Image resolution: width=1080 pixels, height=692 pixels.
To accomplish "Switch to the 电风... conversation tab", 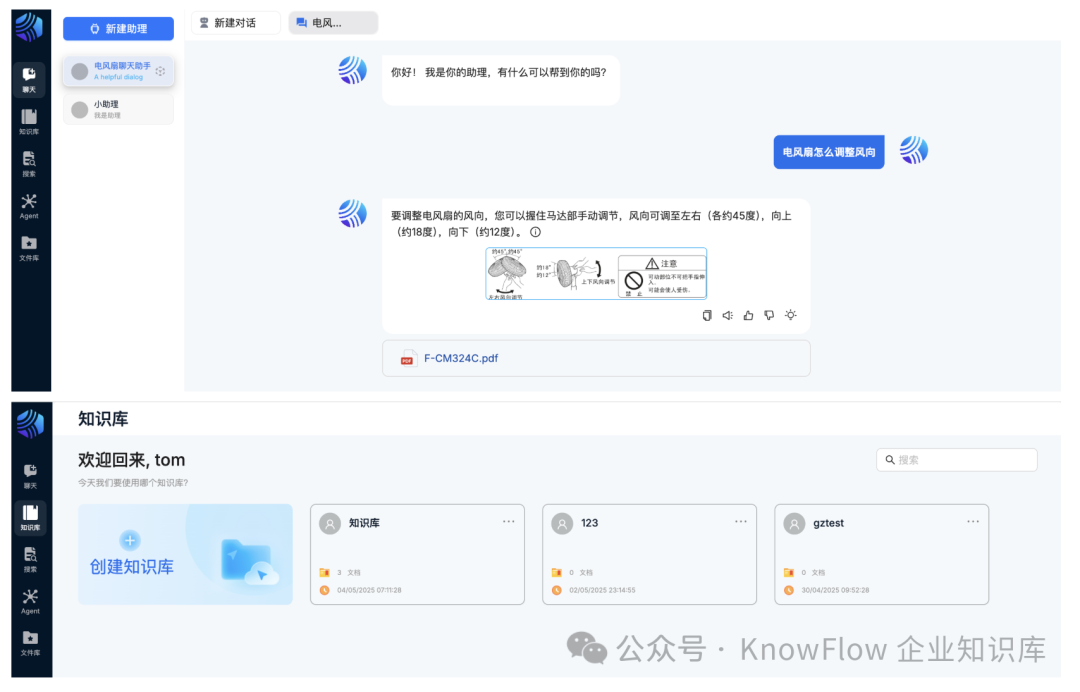I will click(x=332, y=22).
